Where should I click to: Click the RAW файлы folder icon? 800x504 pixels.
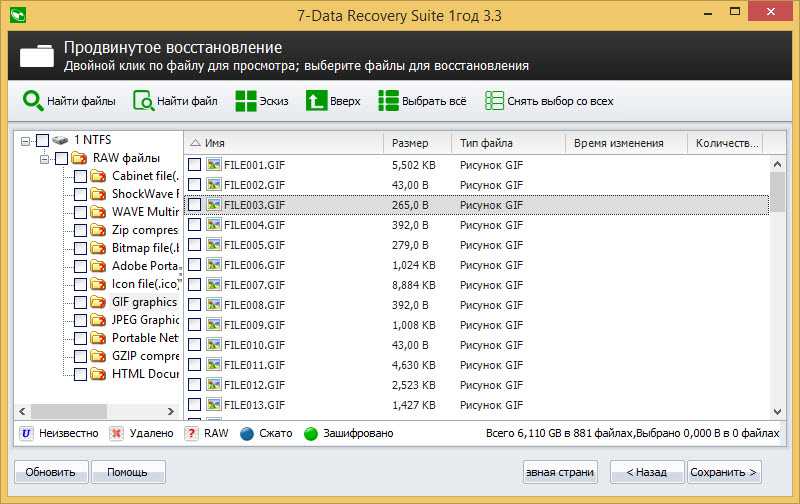click(x=79, y=158)
